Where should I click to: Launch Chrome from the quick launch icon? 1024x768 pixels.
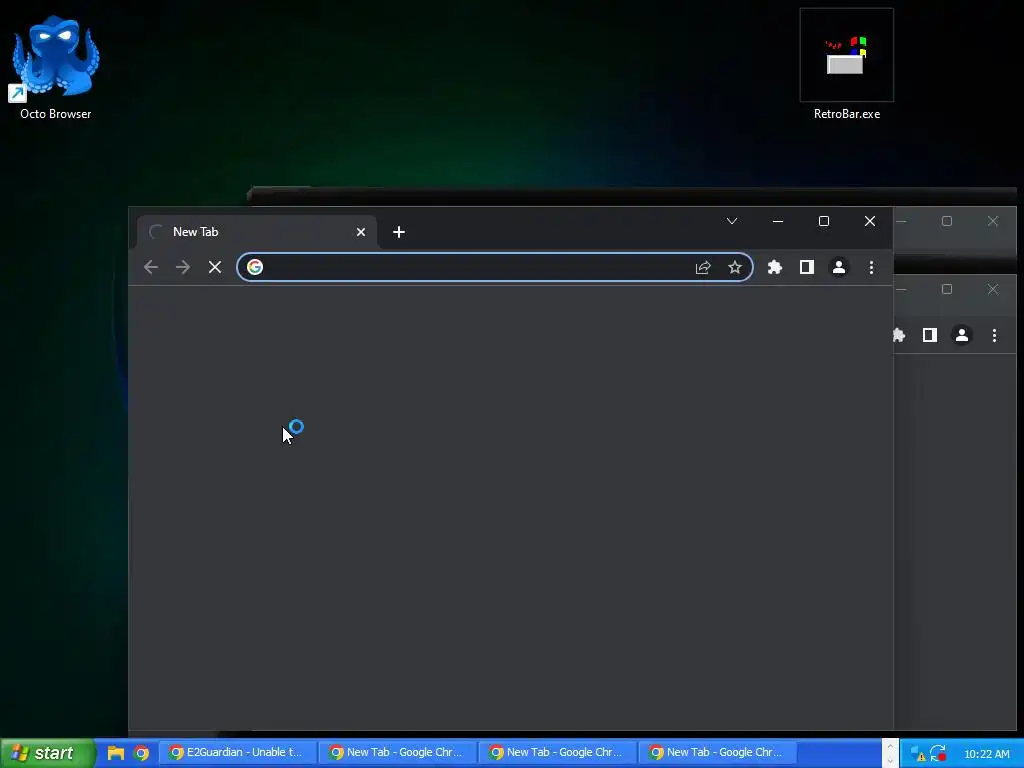(x=141, y=753)
